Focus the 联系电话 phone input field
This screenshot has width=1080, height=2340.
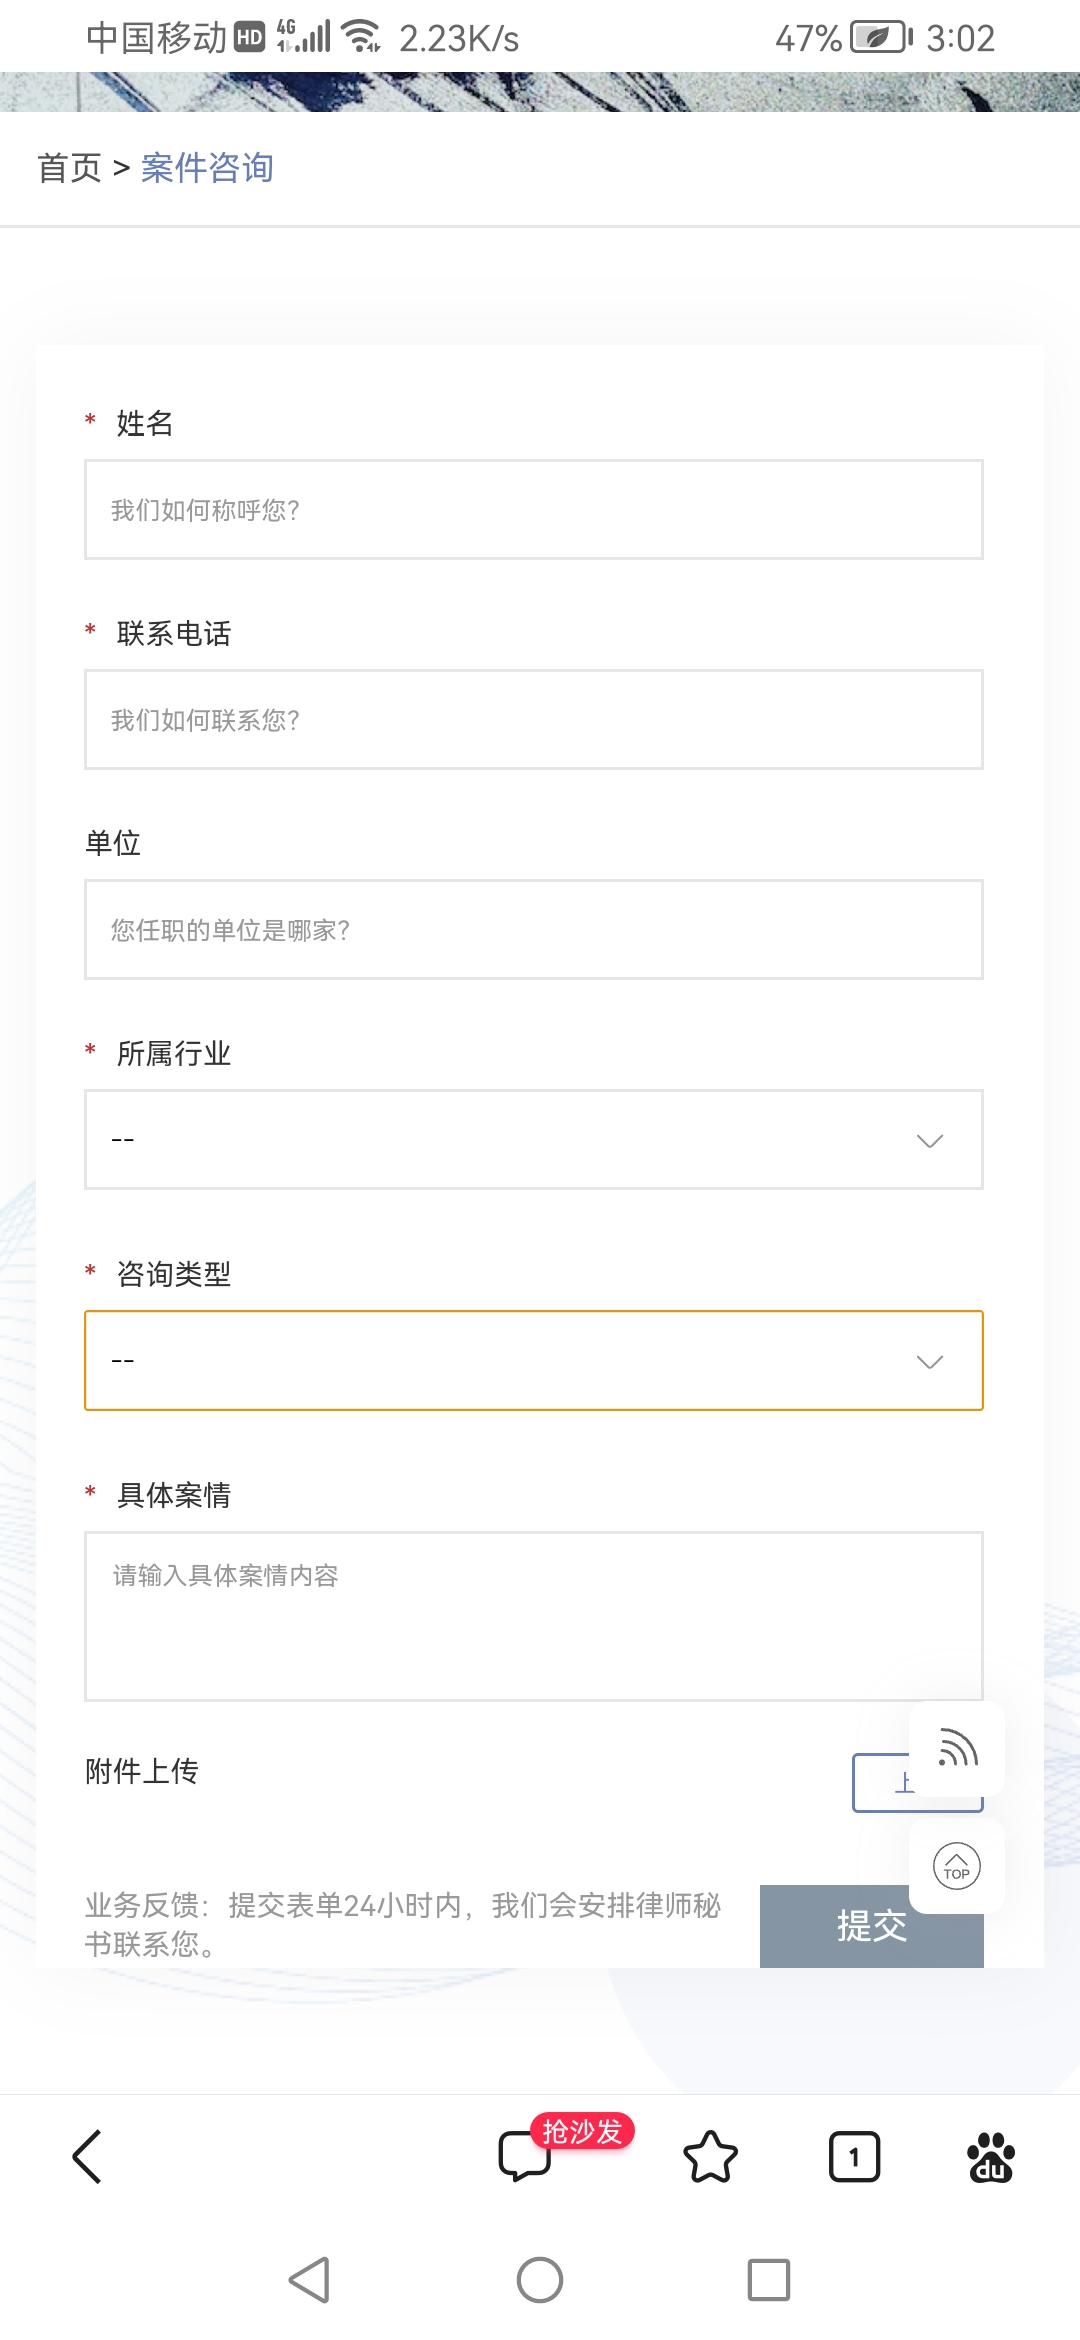(534, 720)
